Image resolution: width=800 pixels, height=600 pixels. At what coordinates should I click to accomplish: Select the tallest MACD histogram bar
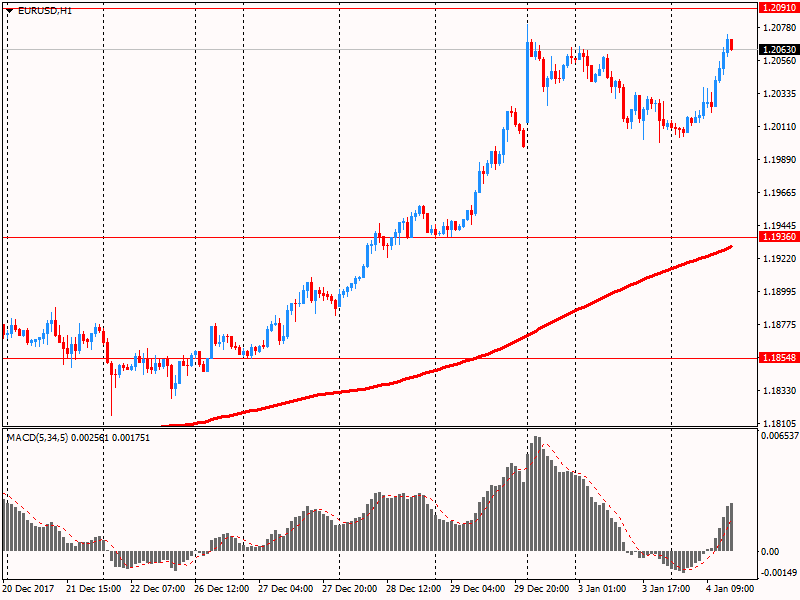tap(536, 493)
